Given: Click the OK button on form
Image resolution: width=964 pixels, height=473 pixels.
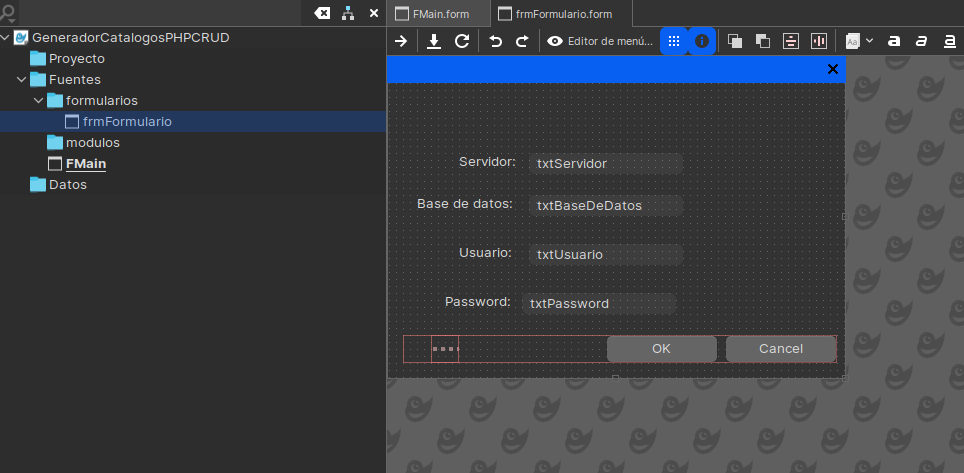Looking at the screenshot, I should coord(661,348).
